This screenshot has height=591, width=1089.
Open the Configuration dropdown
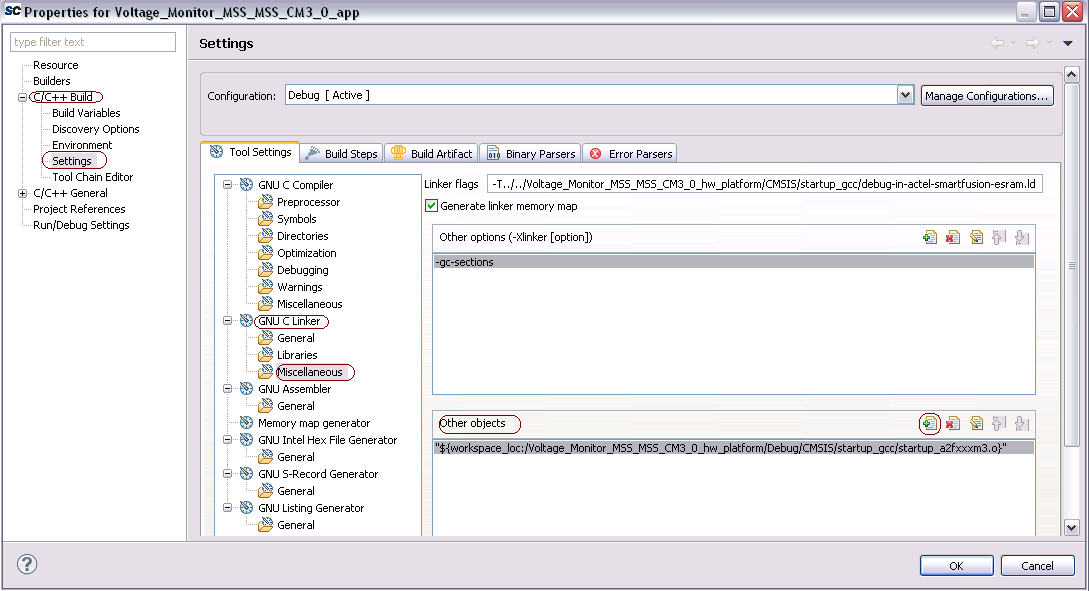pos(905,94)
